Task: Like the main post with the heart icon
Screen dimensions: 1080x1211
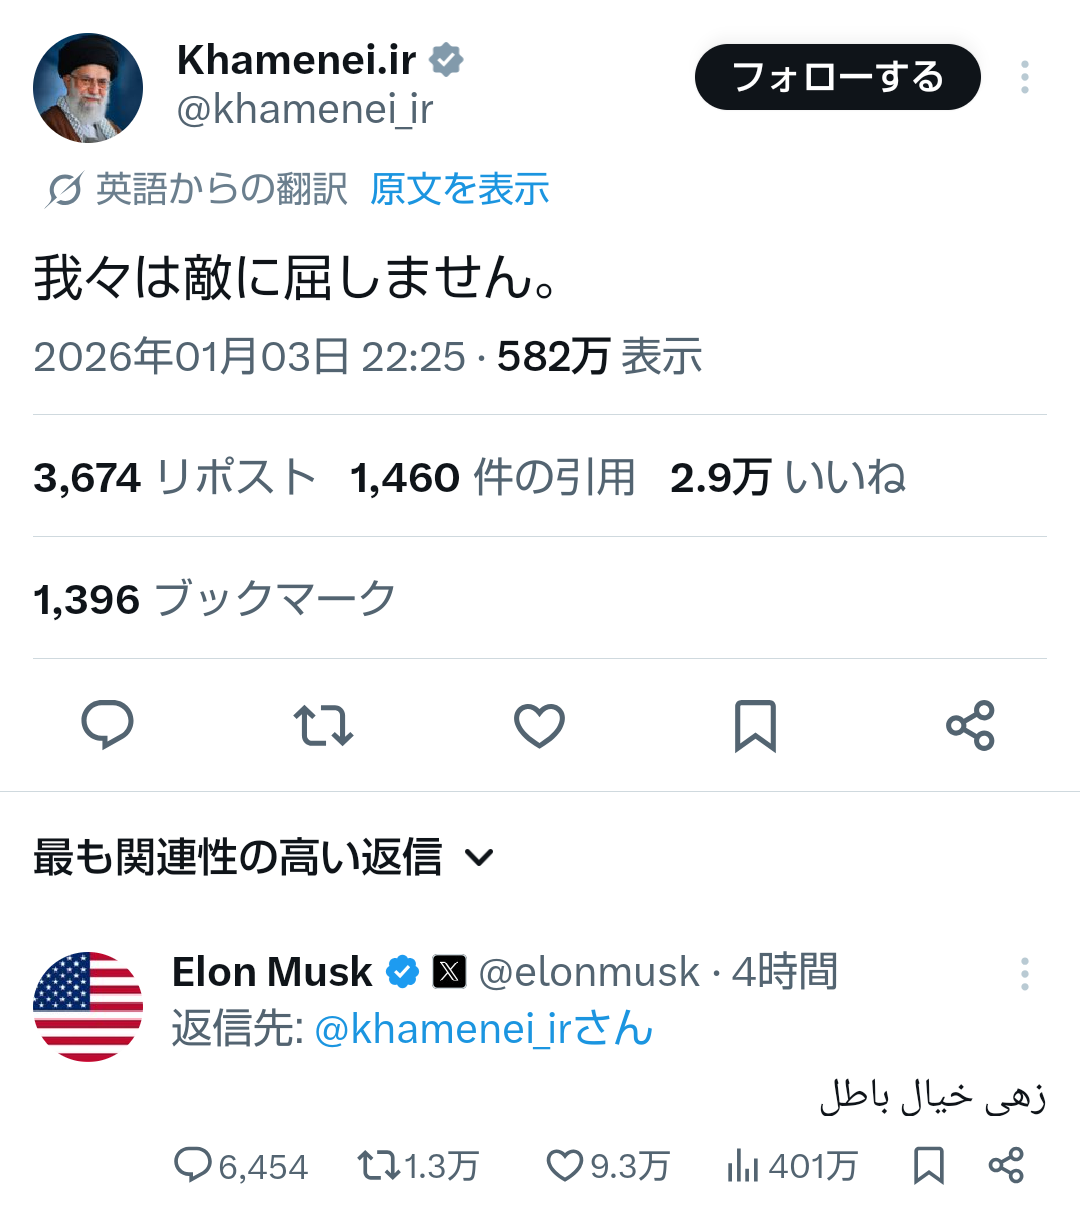Action: 539,725
